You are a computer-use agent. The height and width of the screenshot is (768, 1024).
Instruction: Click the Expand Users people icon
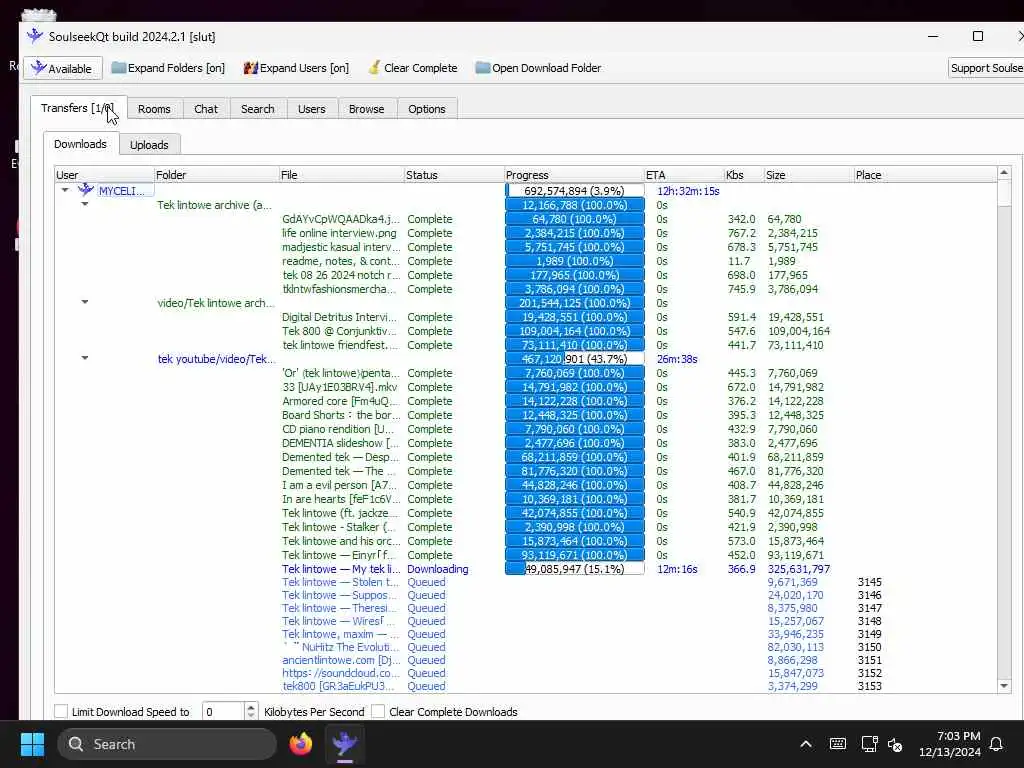(251, 68)
